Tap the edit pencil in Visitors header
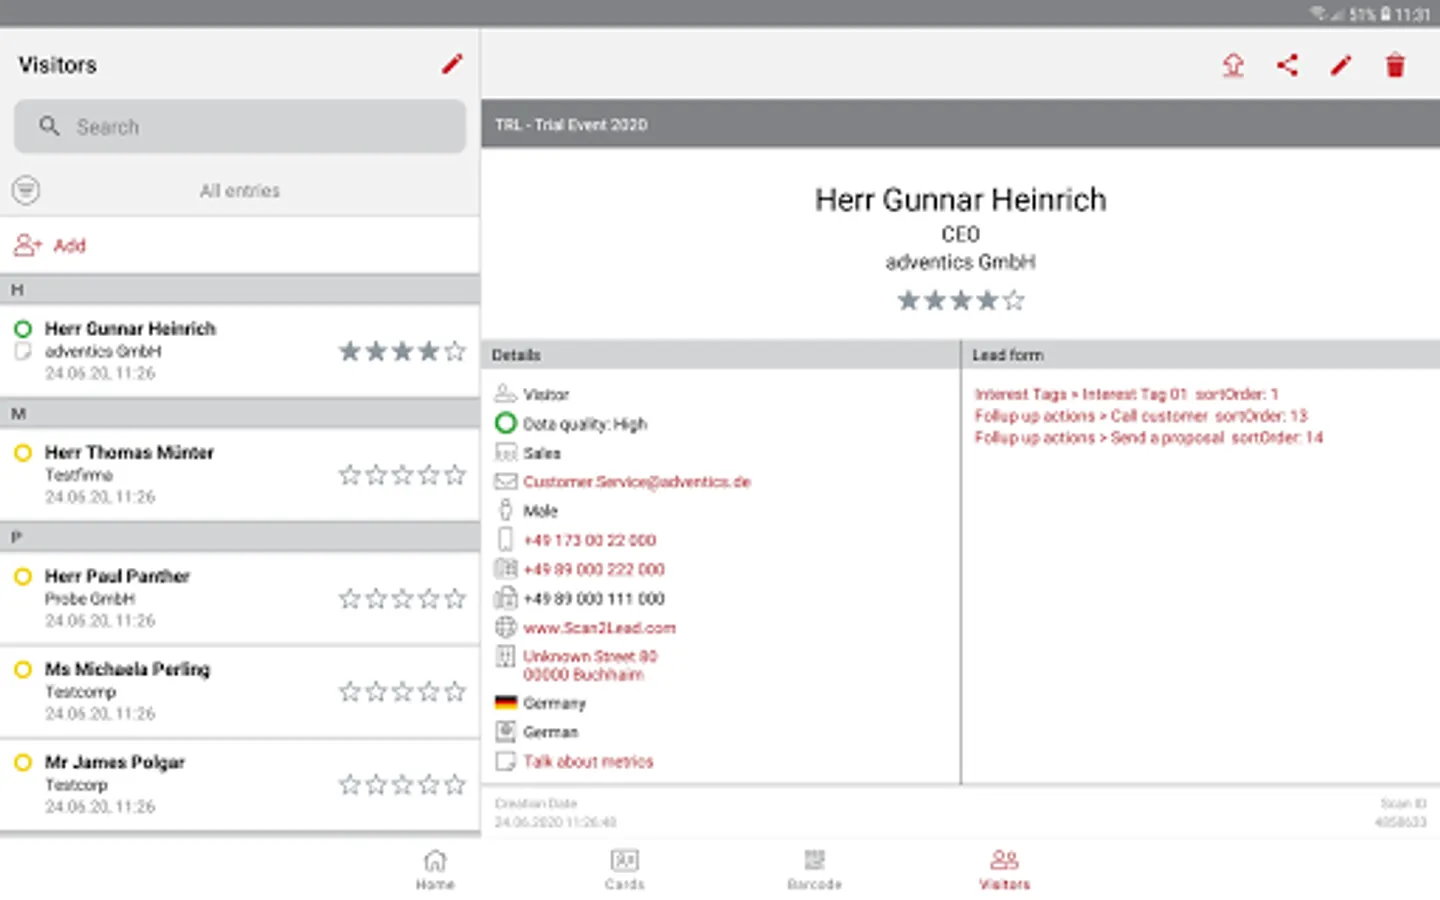 (452, 64)
